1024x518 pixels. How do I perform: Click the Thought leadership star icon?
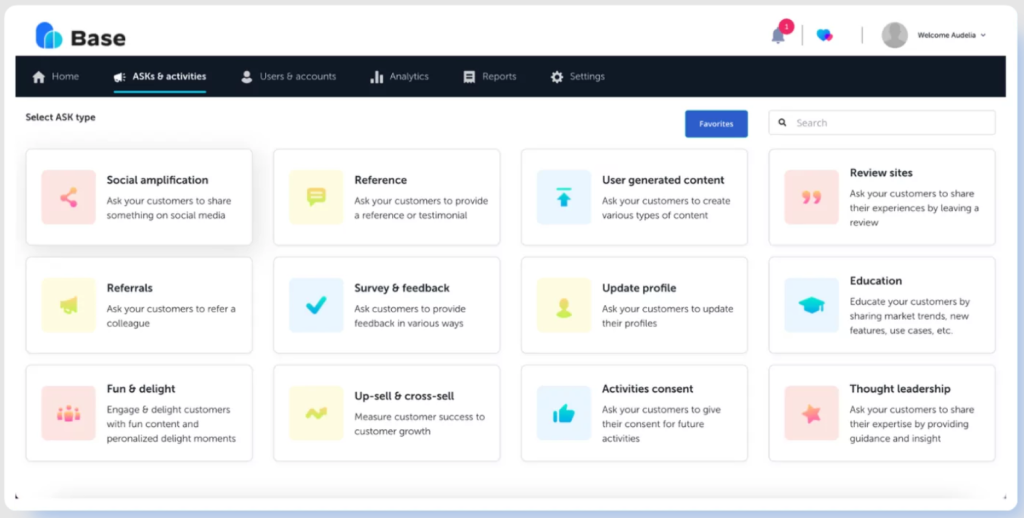(x=811, y=413)
